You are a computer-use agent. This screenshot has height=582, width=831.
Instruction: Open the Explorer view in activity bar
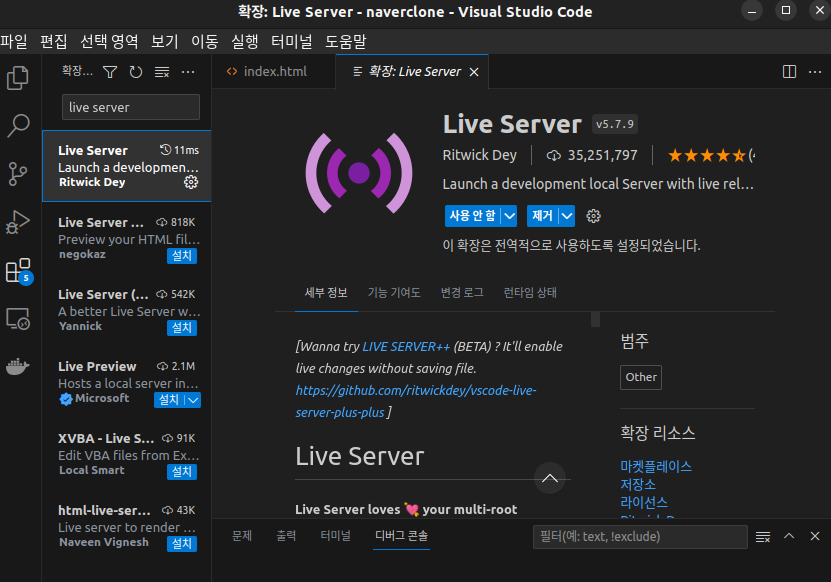pos(18,78)
